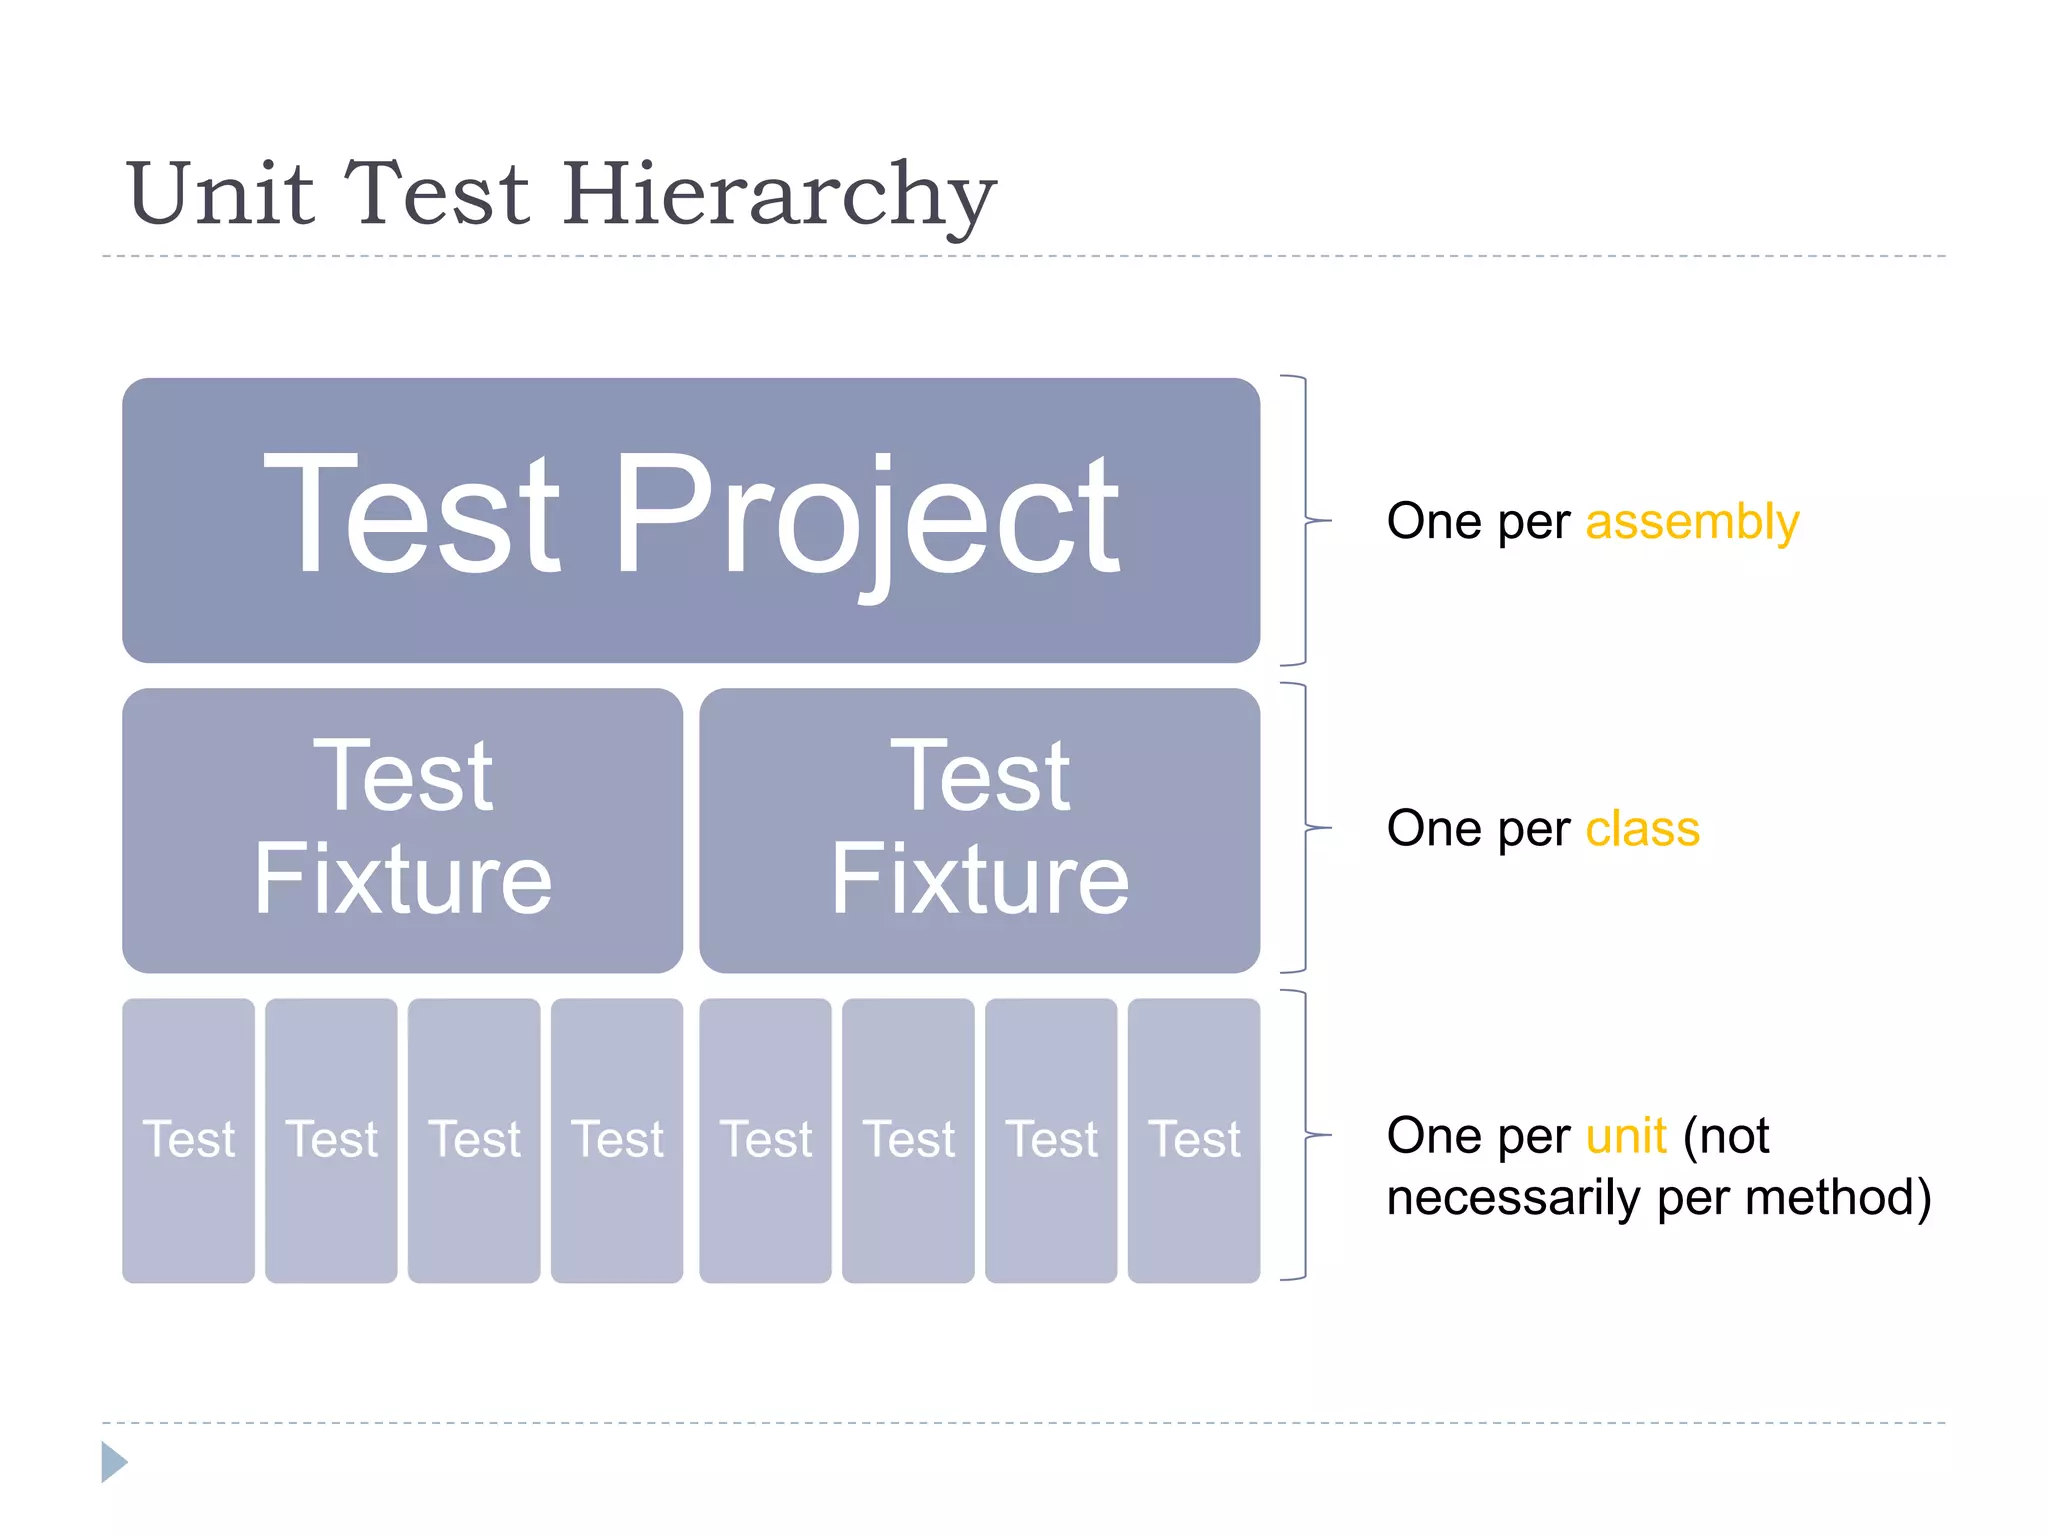Click the text One per assembly
Image resolution: width=2048 pixels, height=1536 pixels.
pyautogui.click(x=1593, y=522)
